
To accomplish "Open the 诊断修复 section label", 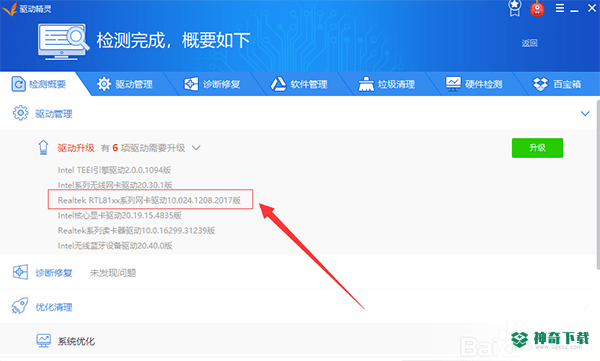I will click(54, 273).
